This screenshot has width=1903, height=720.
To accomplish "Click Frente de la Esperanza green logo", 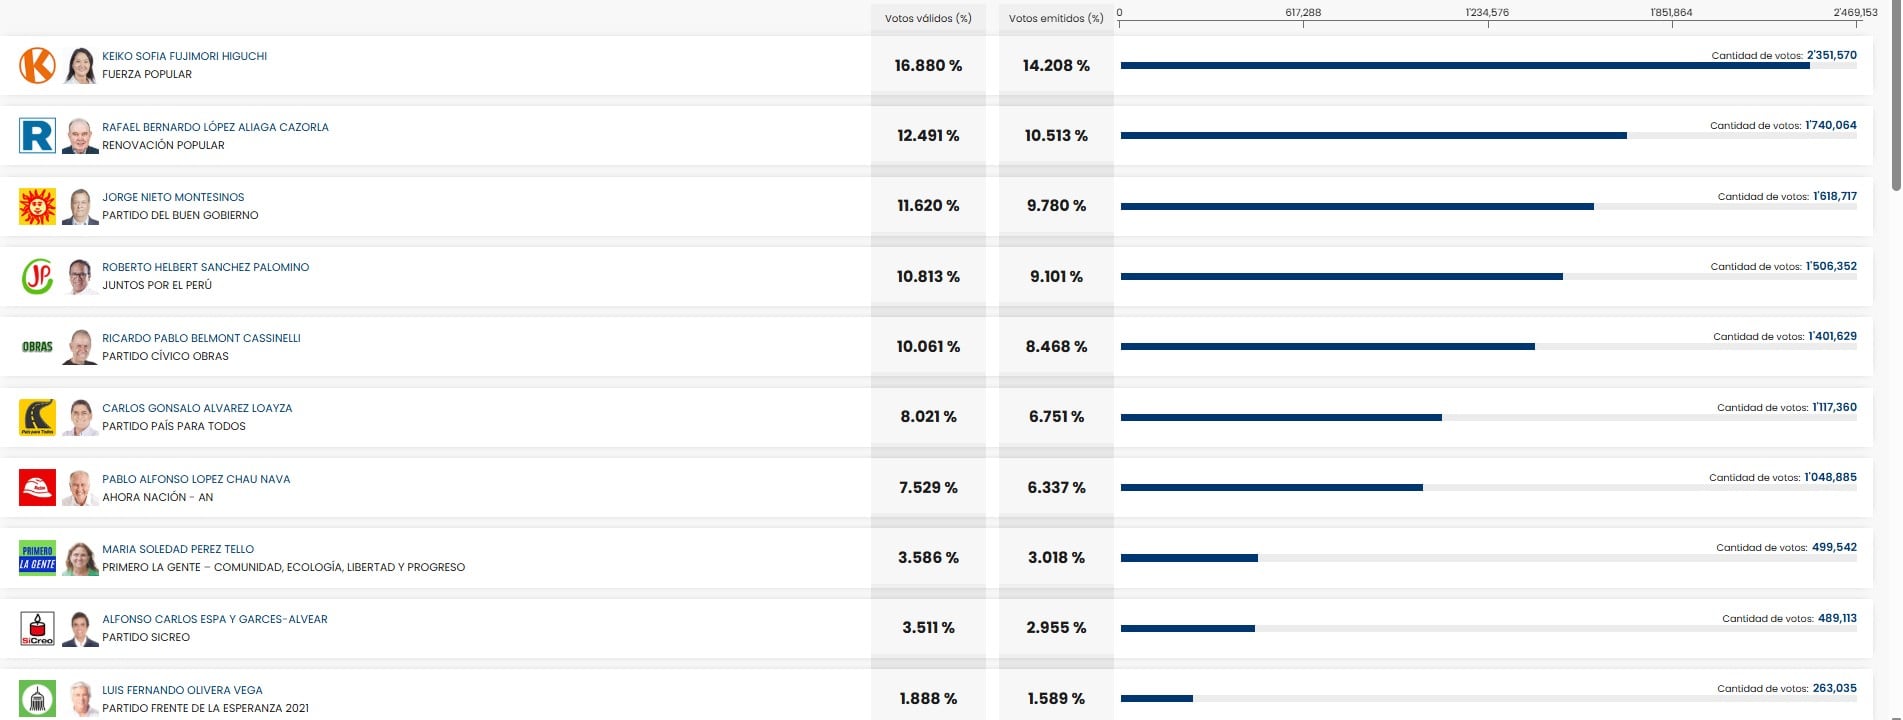I will [37, 698].
